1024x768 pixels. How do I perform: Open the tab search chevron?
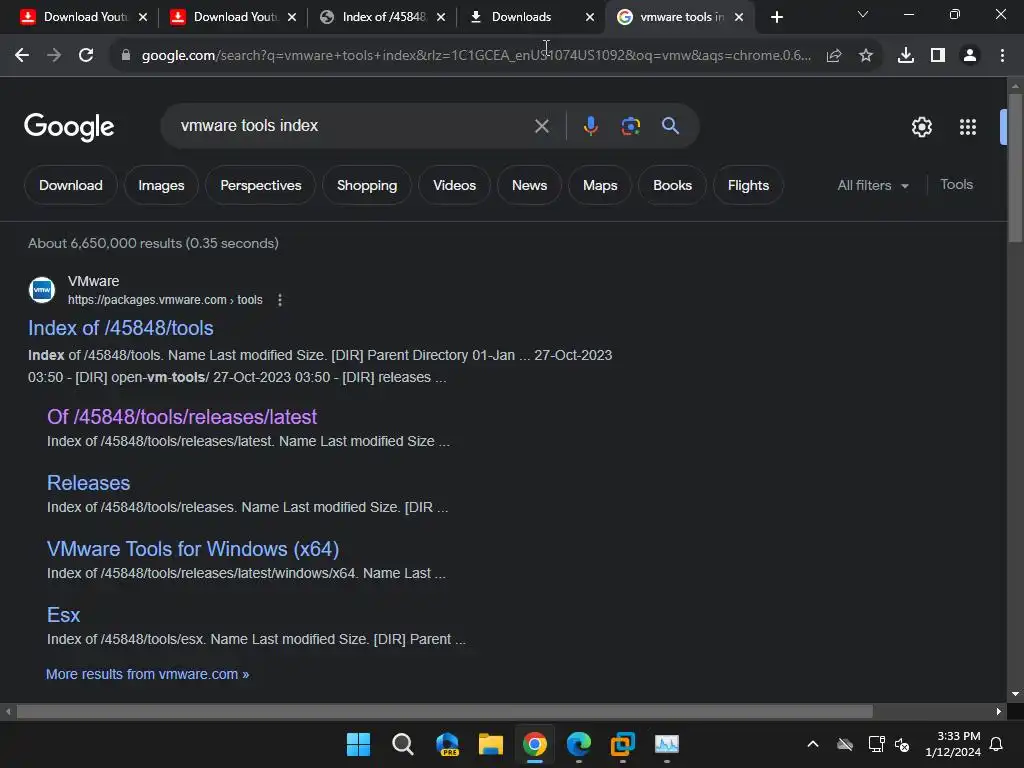point(863,14)
